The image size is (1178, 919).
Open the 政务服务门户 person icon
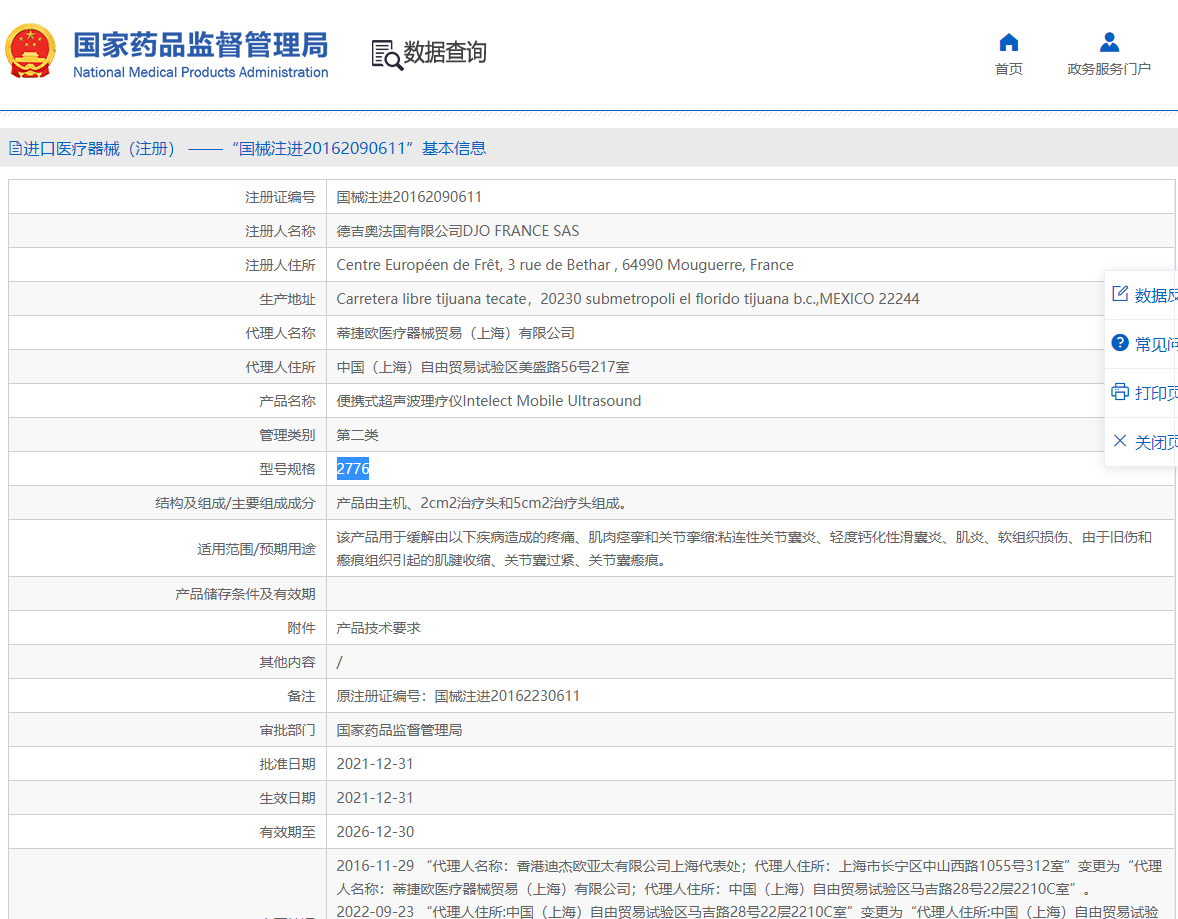(1109, 42)
